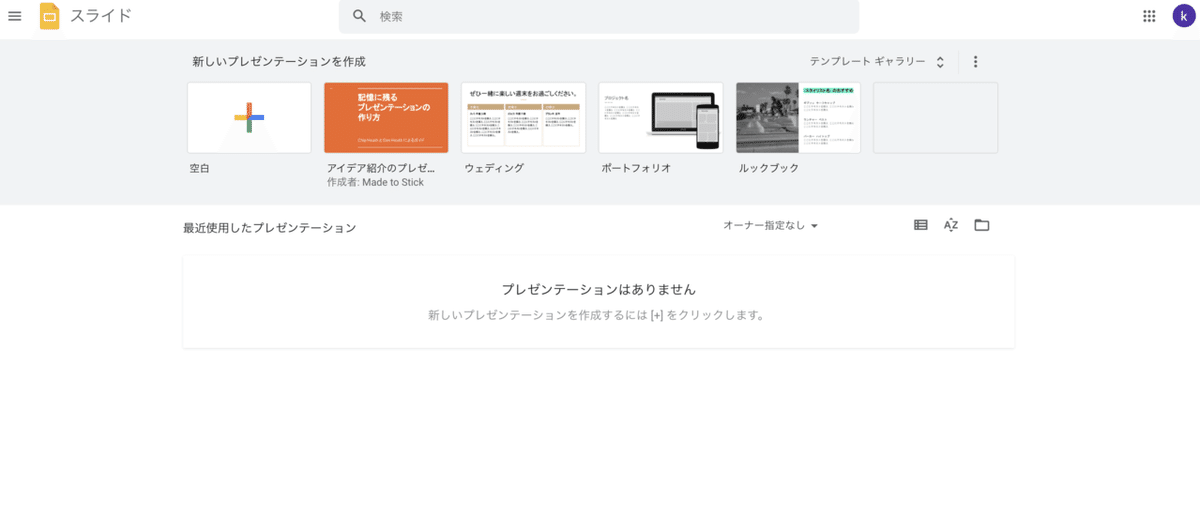Image resolution: width=1200 pixels, height=516 pixels.
Task: Open the ウェディング template thumbnail
Action: pos(524,118)
